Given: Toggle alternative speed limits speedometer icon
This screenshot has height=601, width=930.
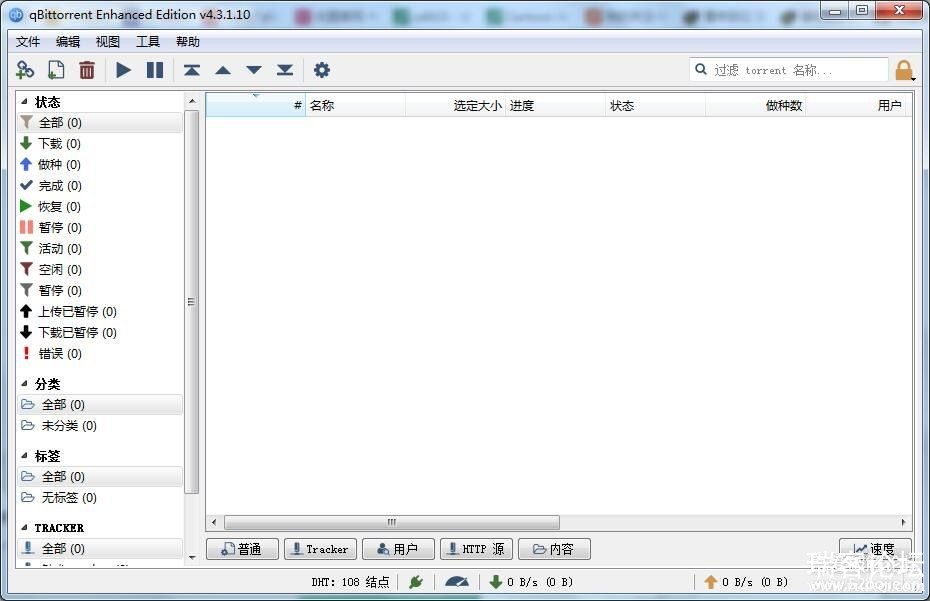Looking at the screenshot, I should pyautogui.click(x=457, y=582).
